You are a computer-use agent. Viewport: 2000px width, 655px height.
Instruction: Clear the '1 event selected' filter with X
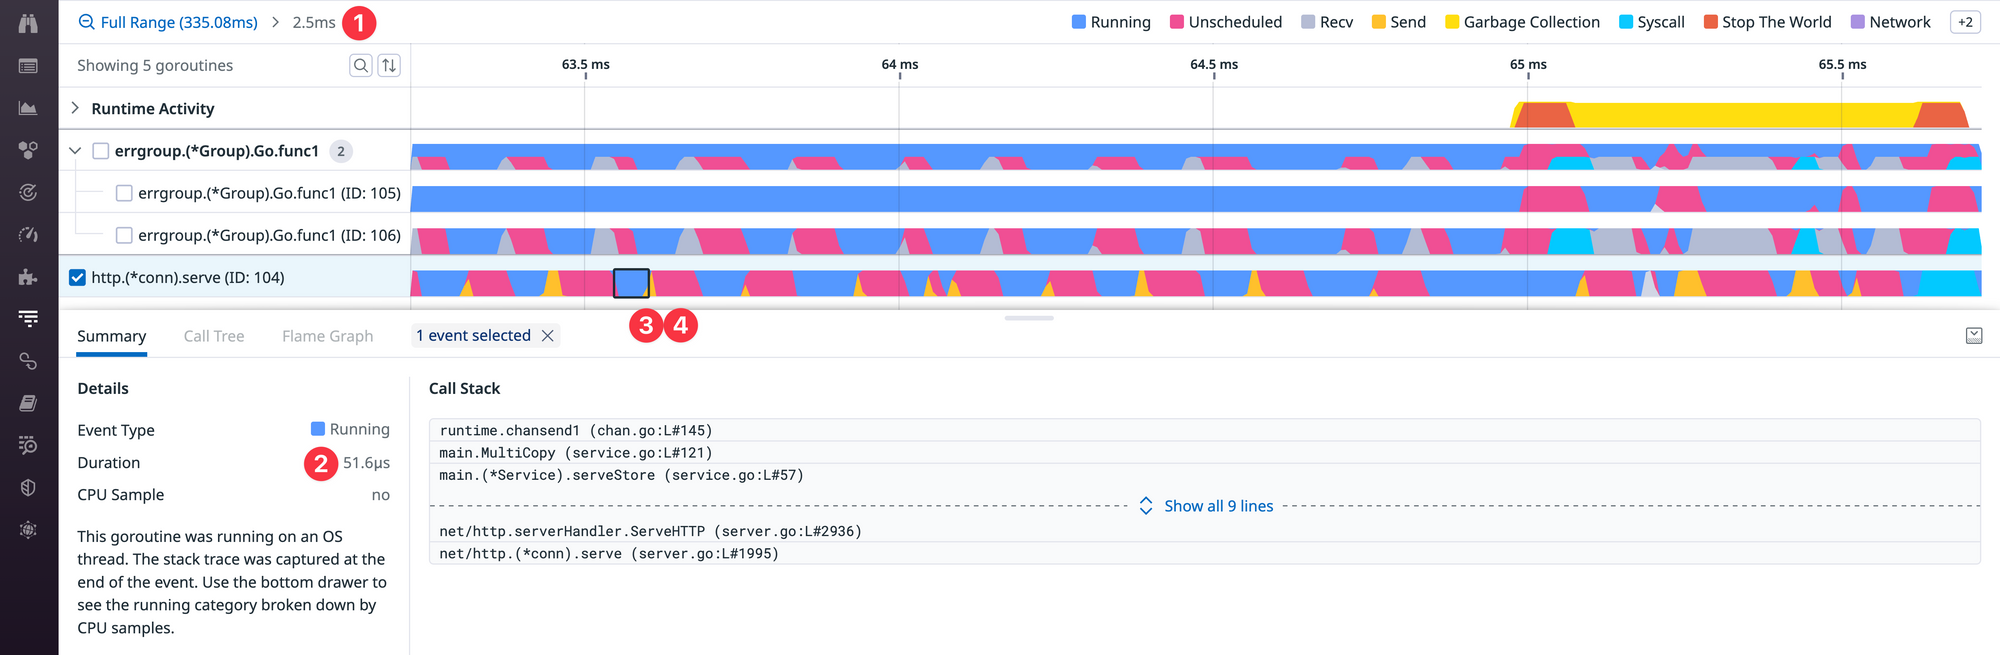click(x=548, y=336)
